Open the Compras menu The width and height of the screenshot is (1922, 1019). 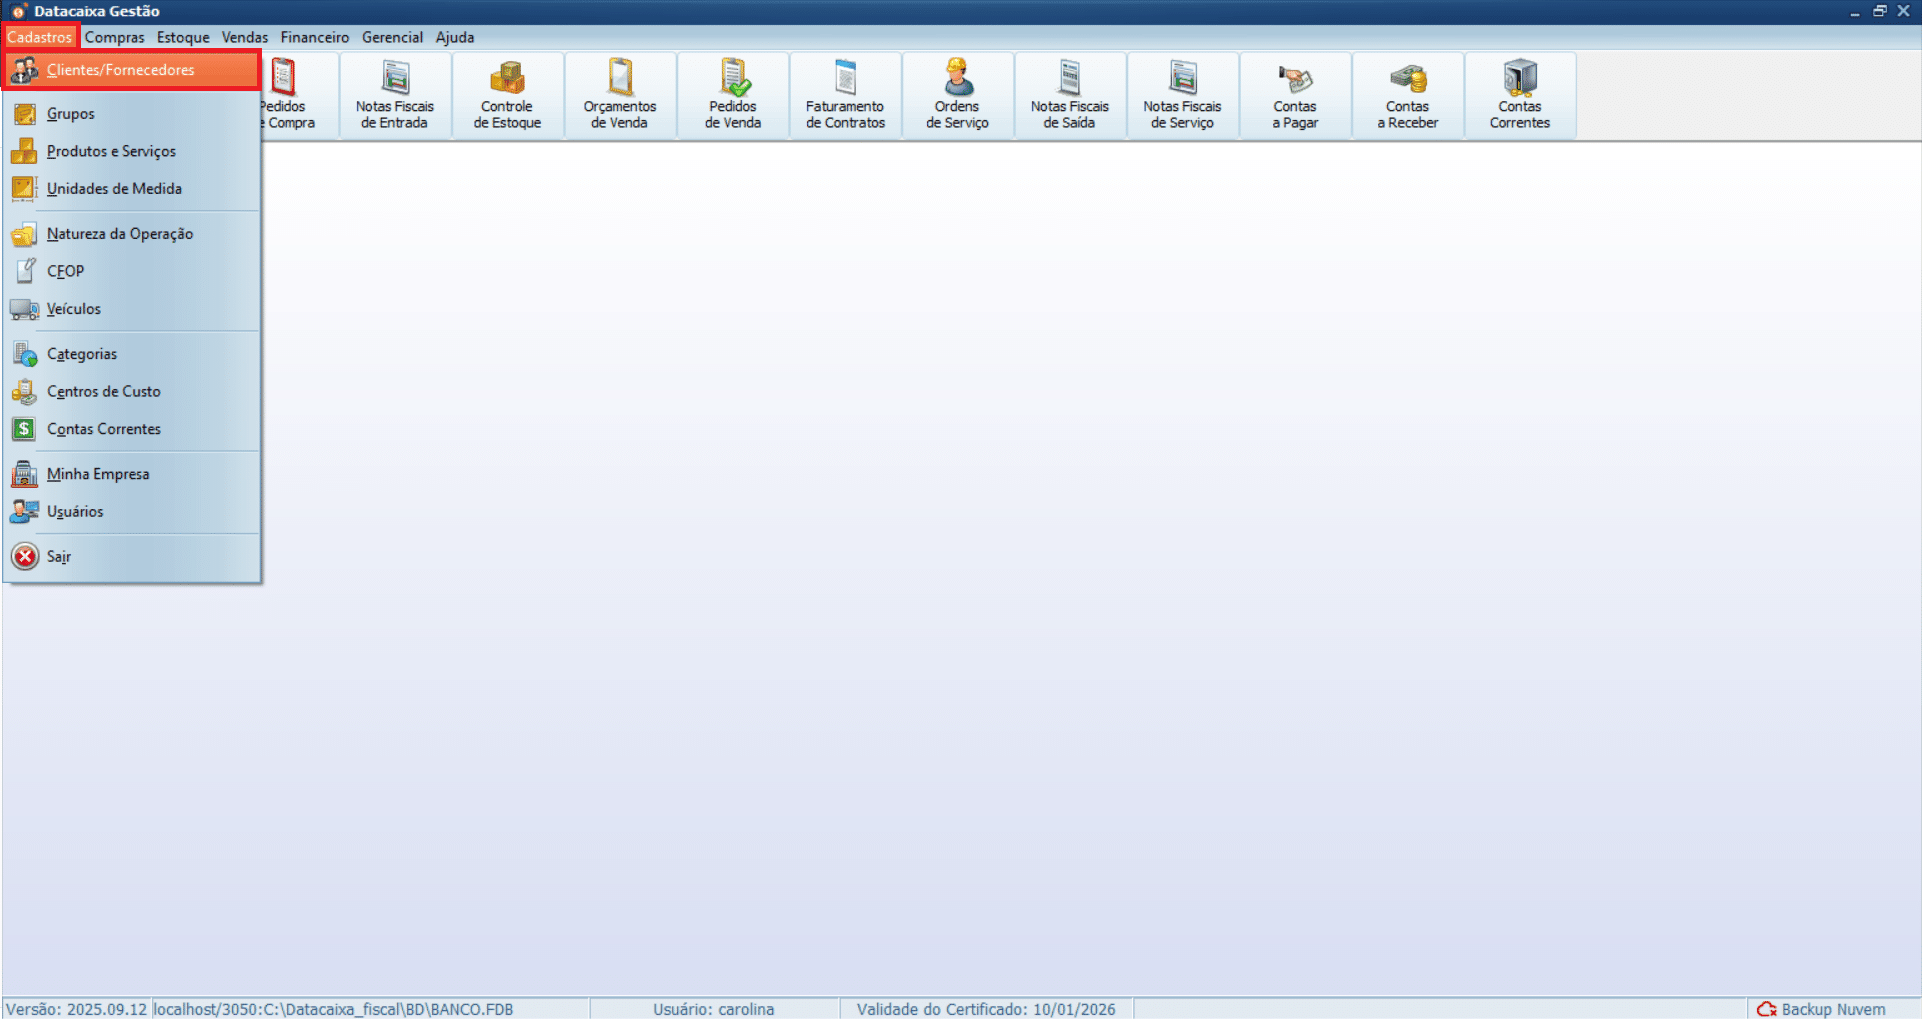[114, 37]
